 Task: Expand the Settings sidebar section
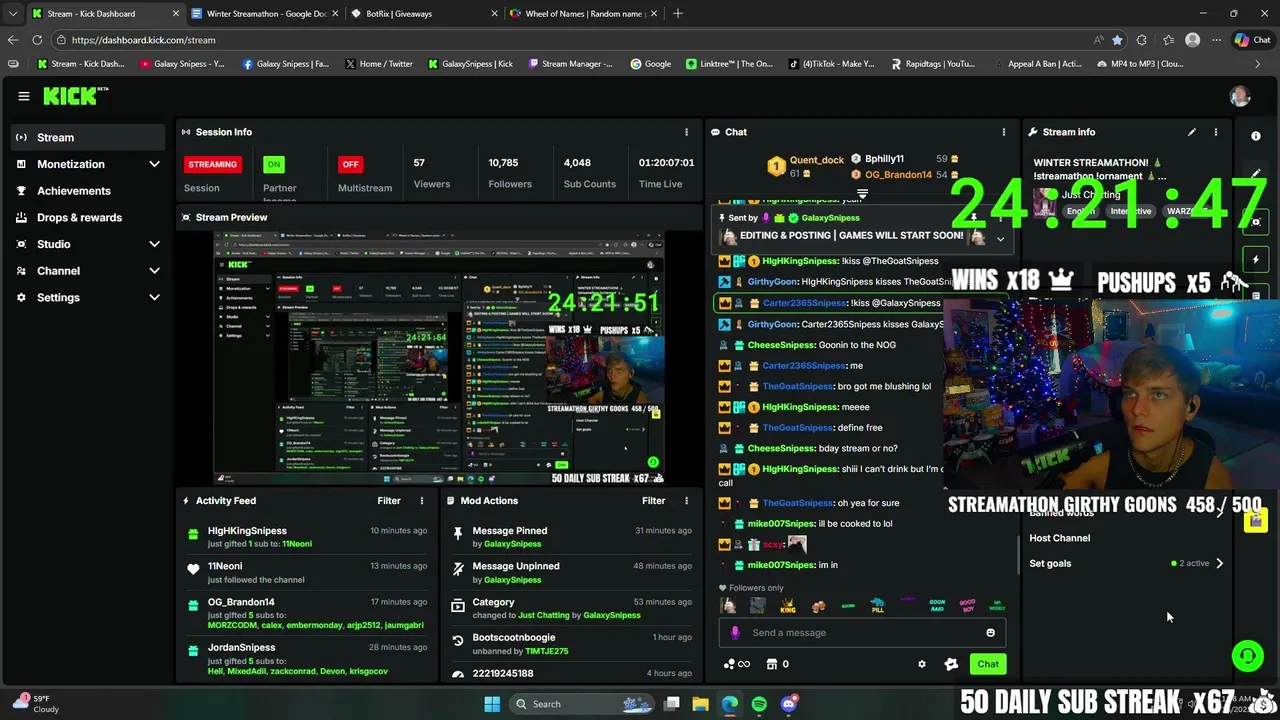(x=154, y=297)
